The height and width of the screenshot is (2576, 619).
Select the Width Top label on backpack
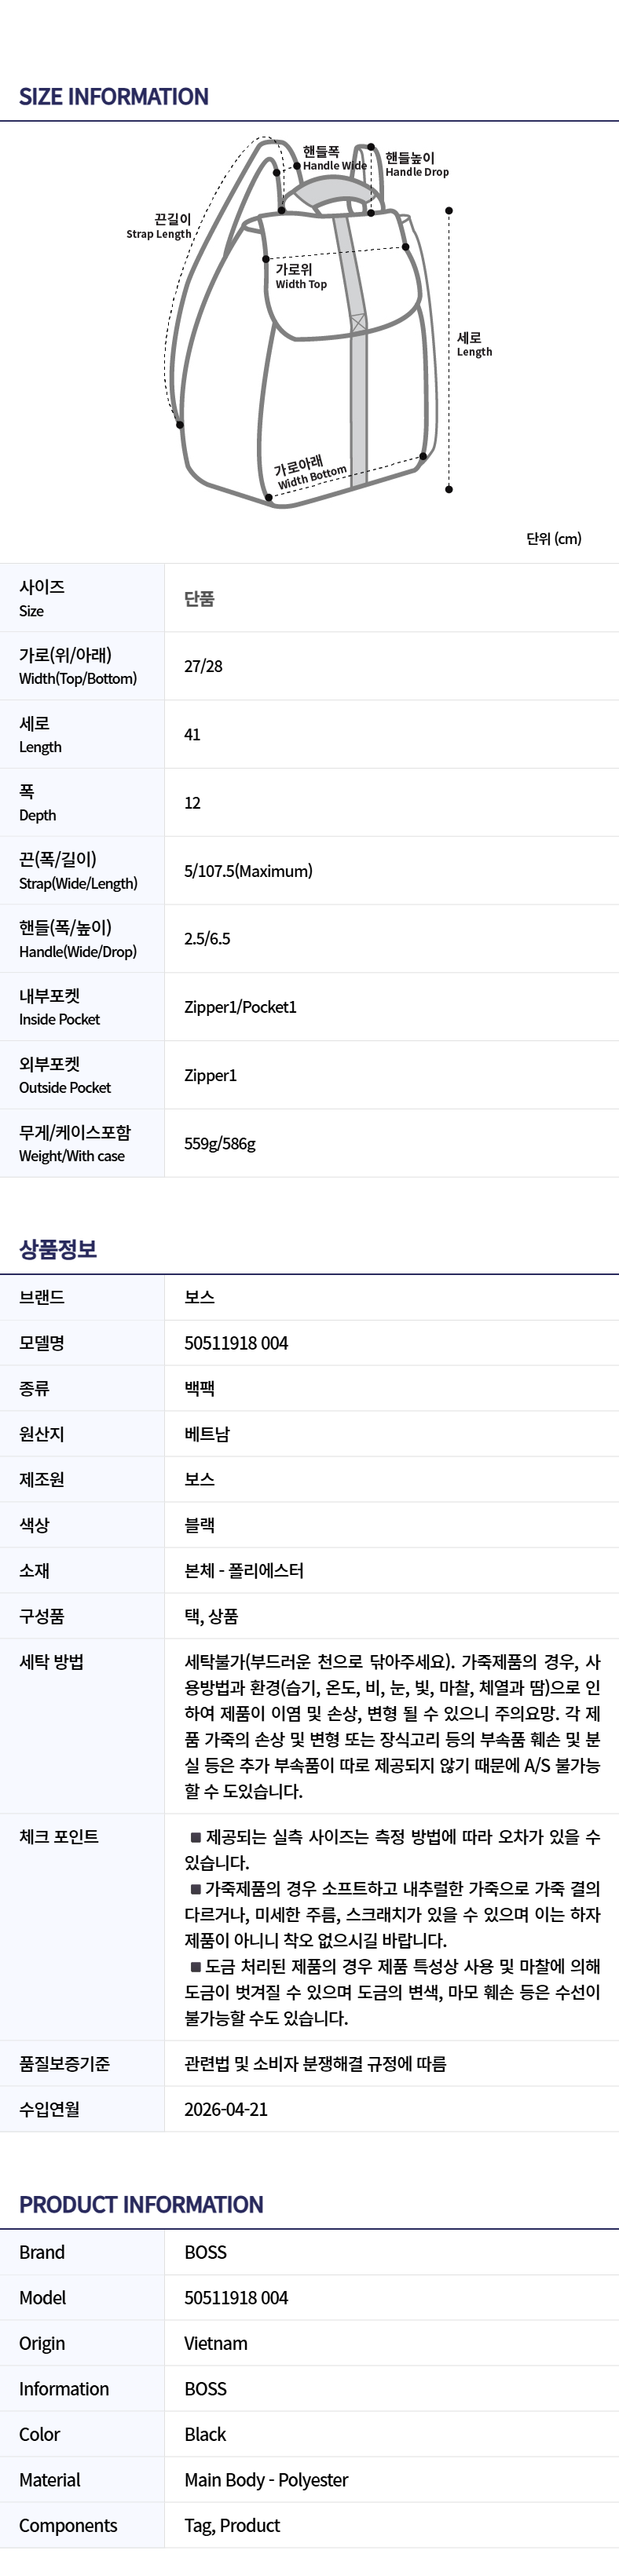point(300,277)
